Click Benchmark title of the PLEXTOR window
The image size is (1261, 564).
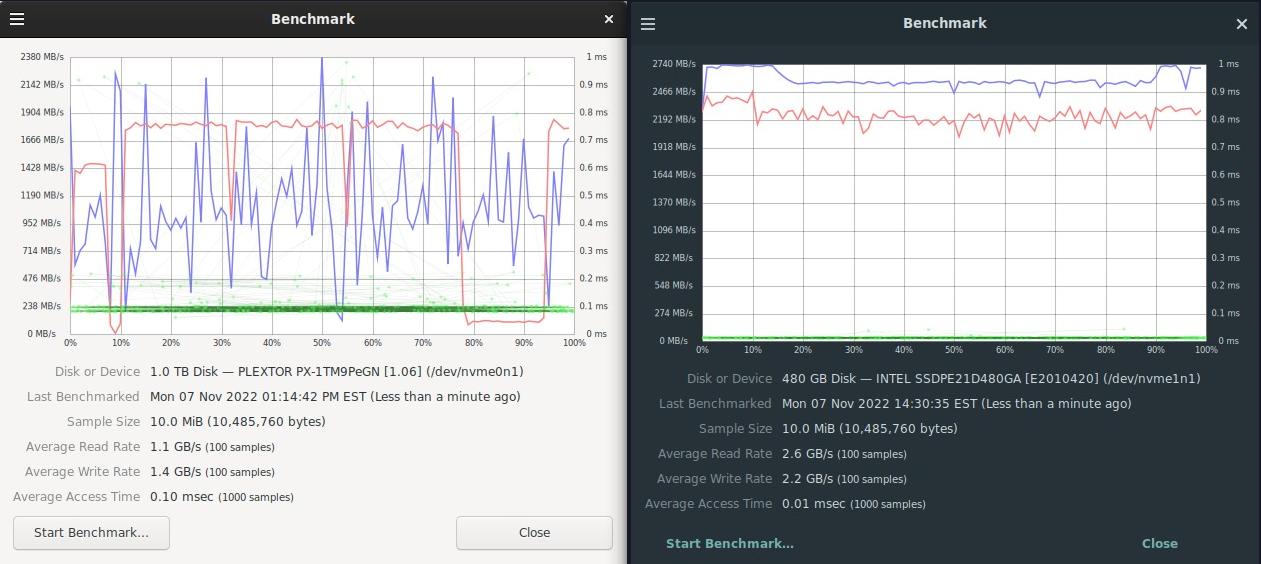[x=313, y=19]
